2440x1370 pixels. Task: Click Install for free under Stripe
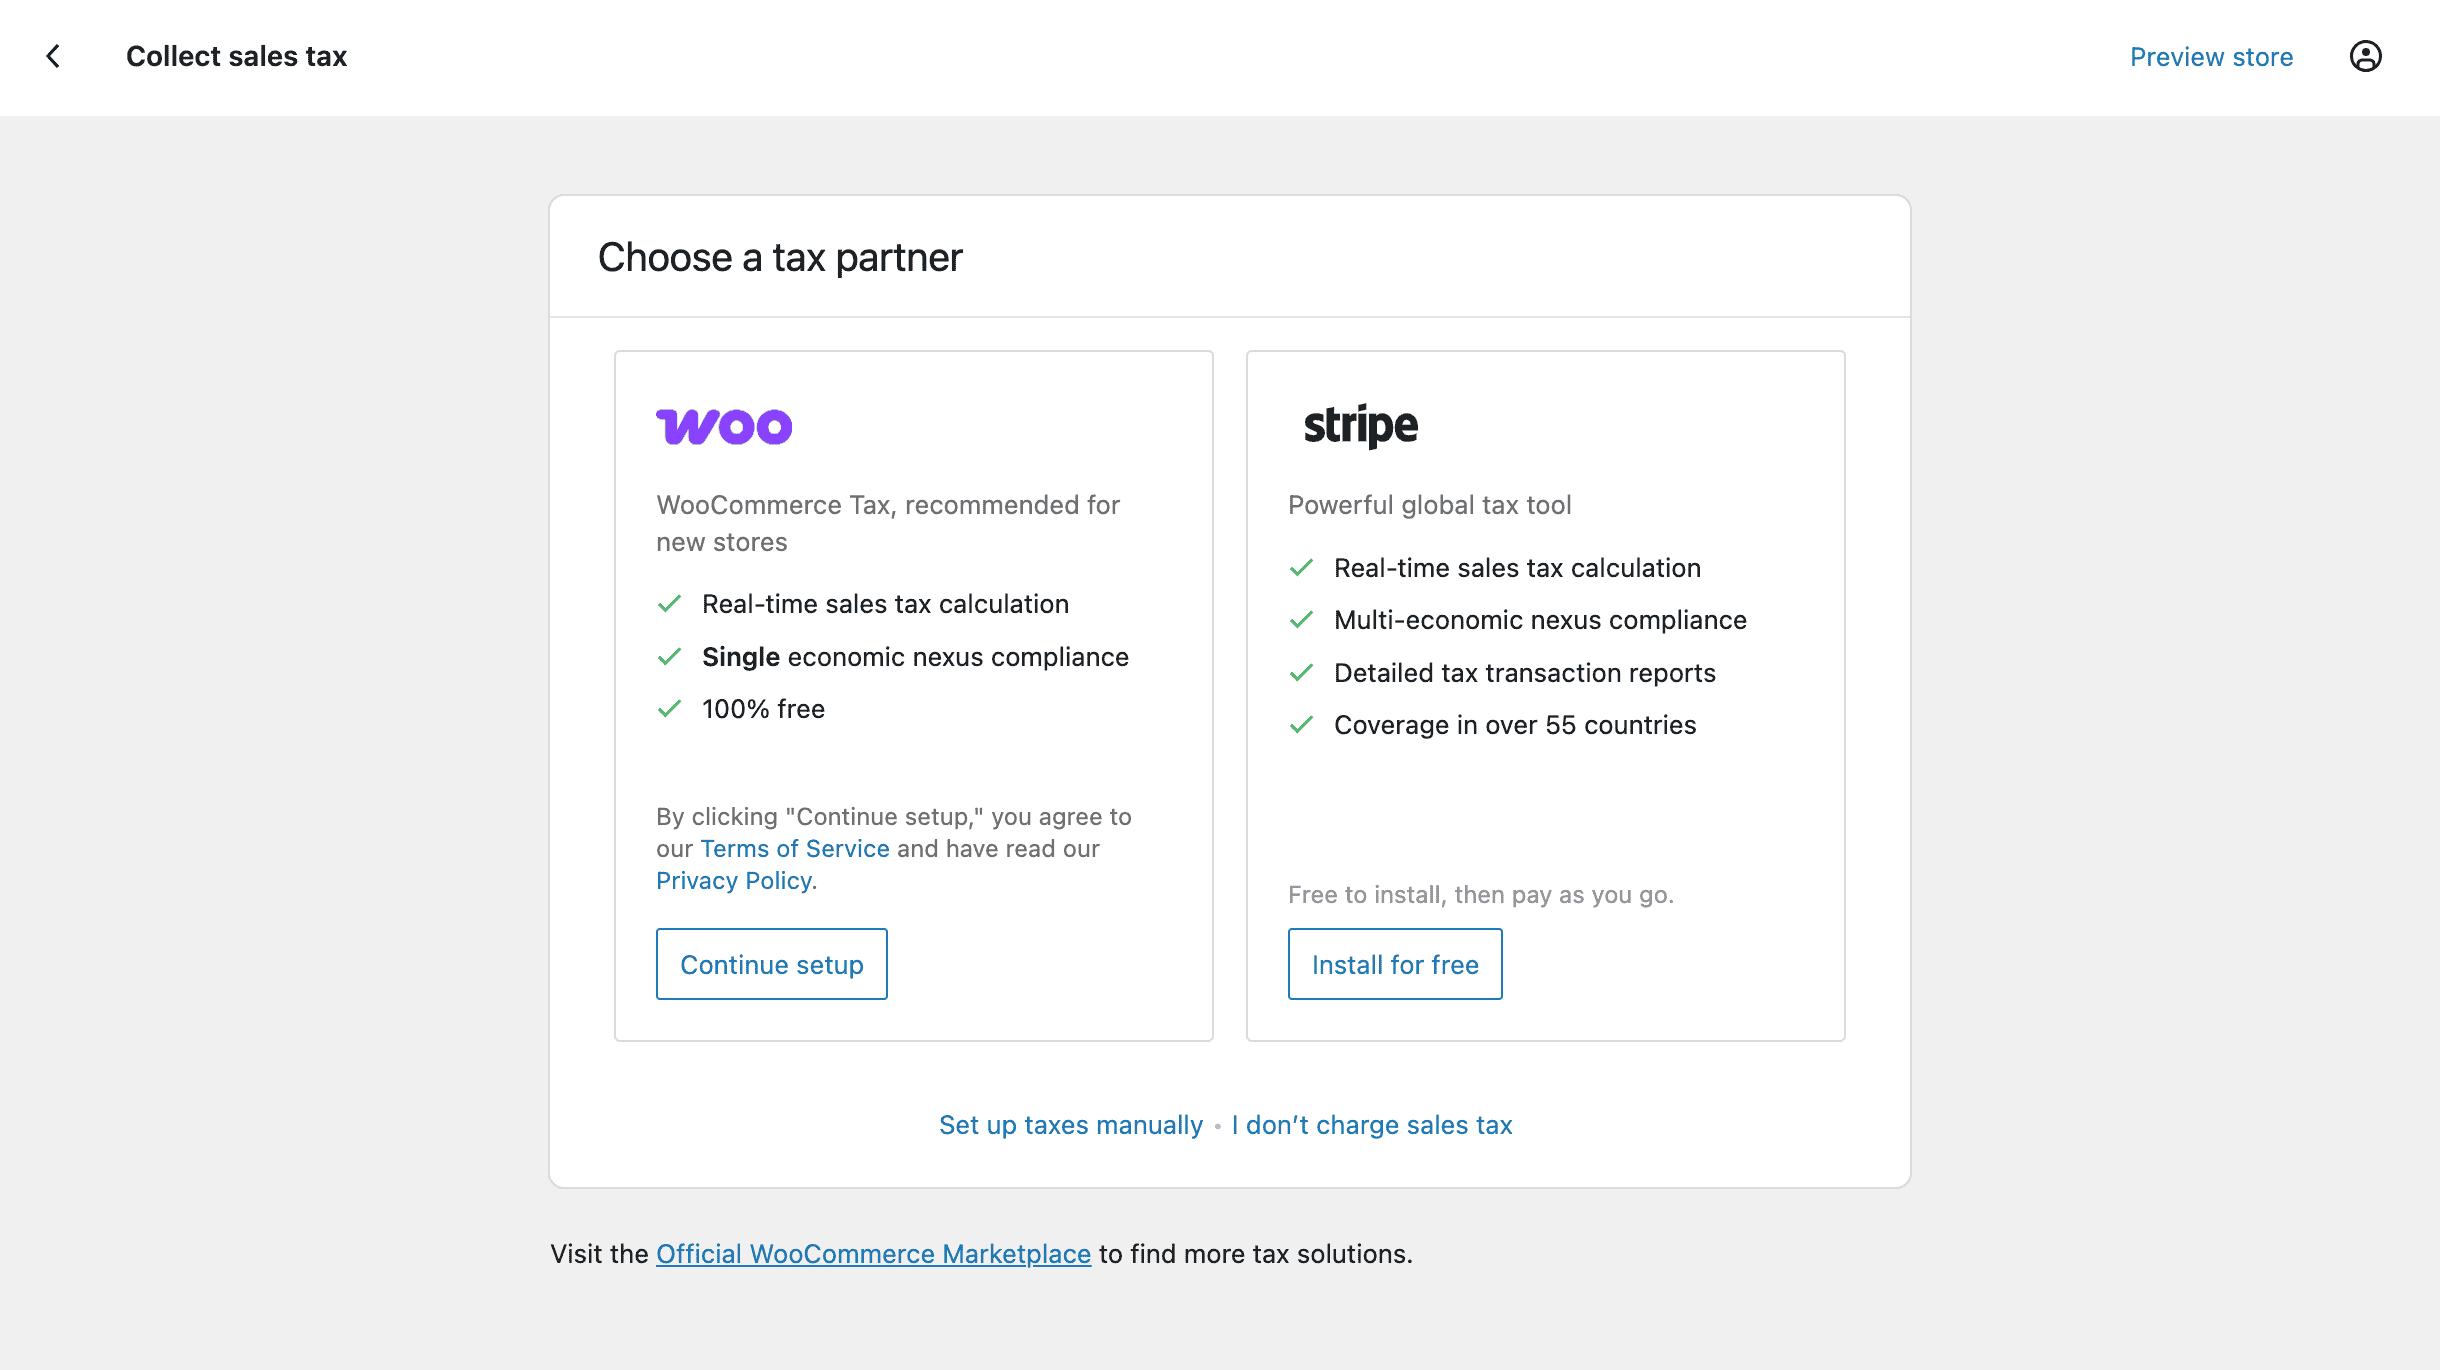pos(1395,964)
